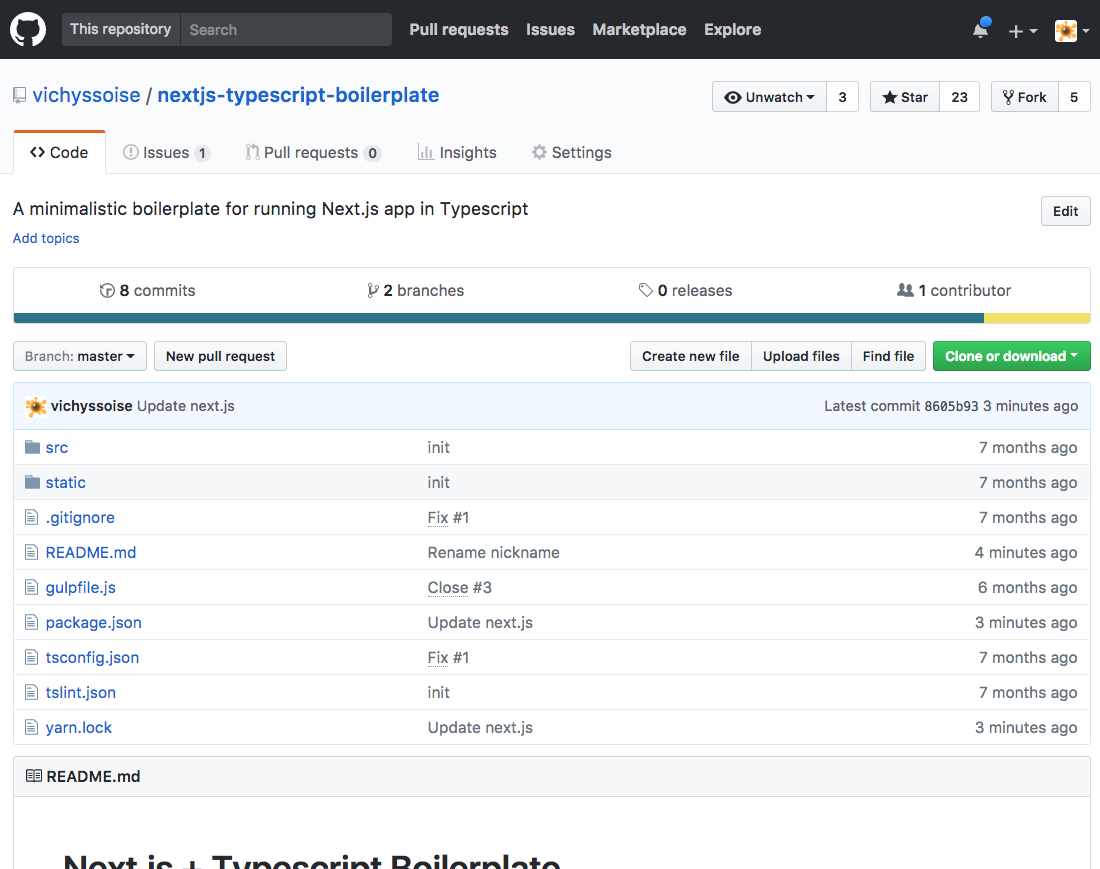Viewport: 1100px width, 869px height.
Task: Switch to the Issues tab
Action: click(166, 153)
